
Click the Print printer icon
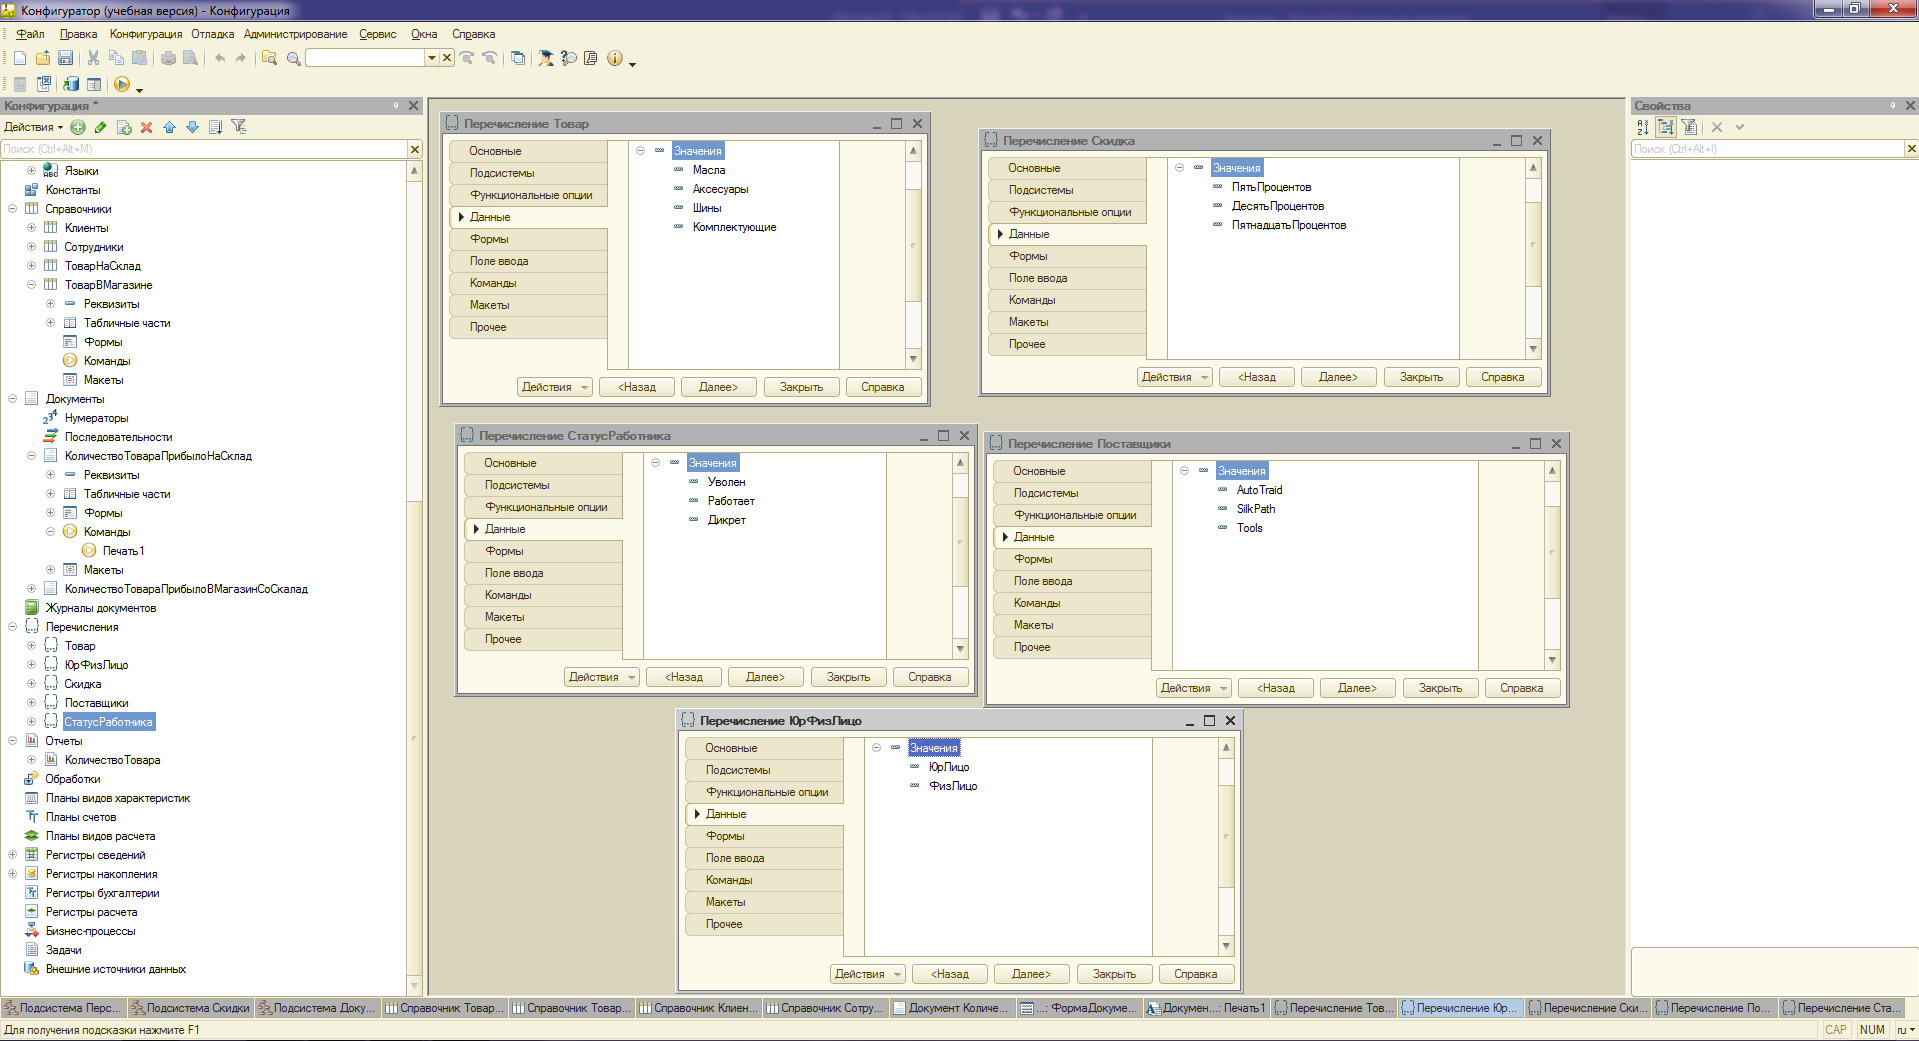coord(168,58)
